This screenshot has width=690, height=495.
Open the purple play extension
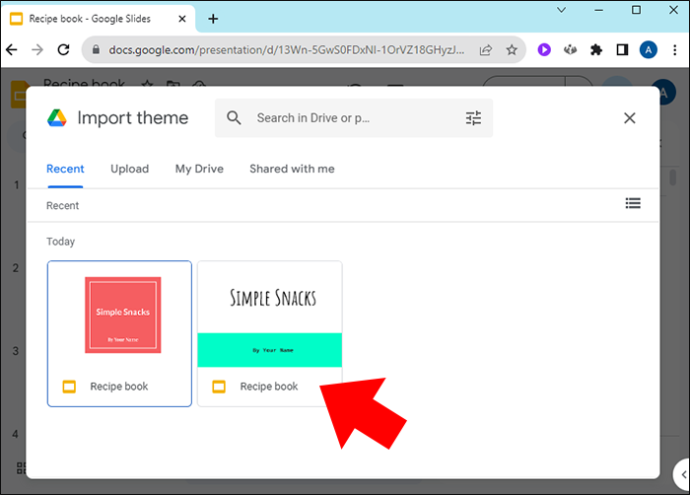tap(544, 50)
